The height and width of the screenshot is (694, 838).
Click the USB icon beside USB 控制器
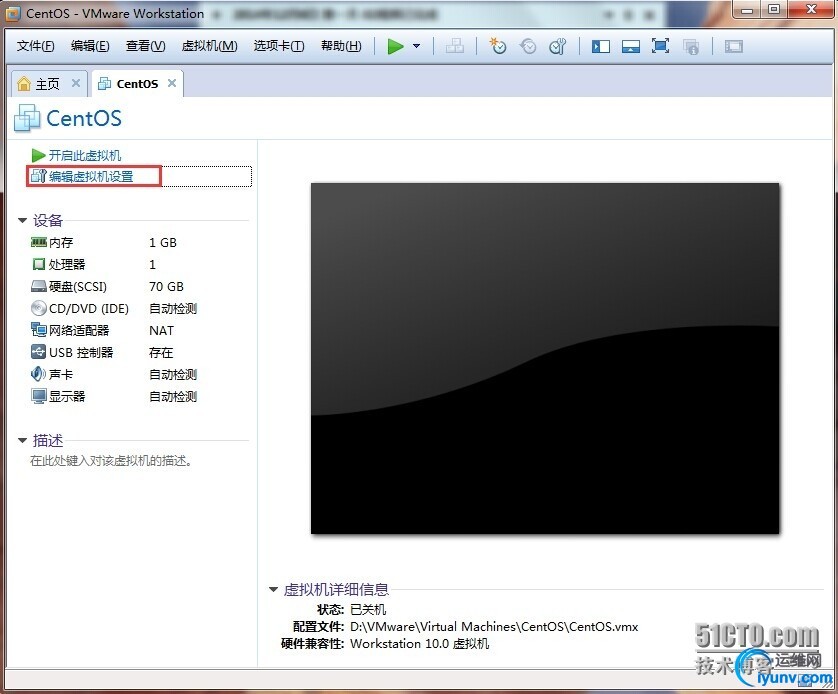coord(38,352)
